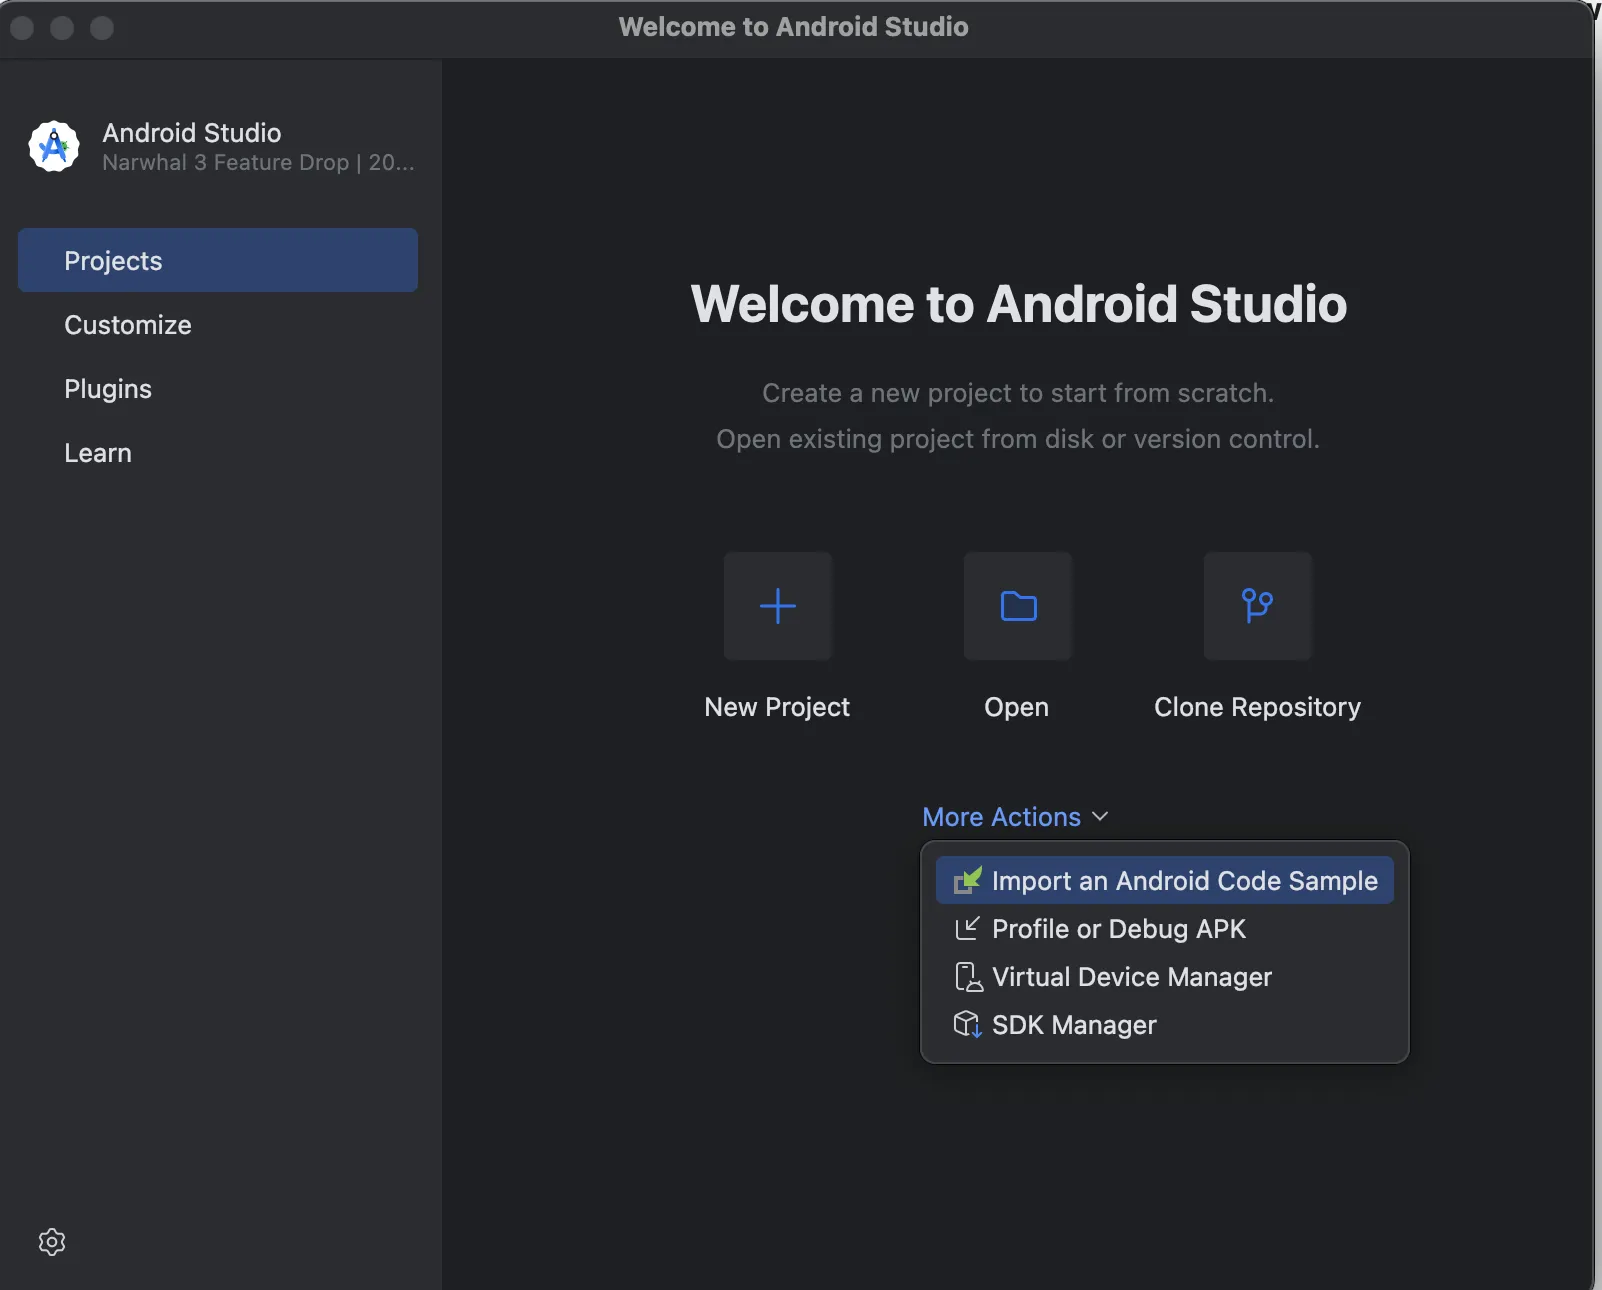This screenshot has height=1290, width=1602.
Task: Close the Welcome window with red button
Action: click(x=22, y=27)
